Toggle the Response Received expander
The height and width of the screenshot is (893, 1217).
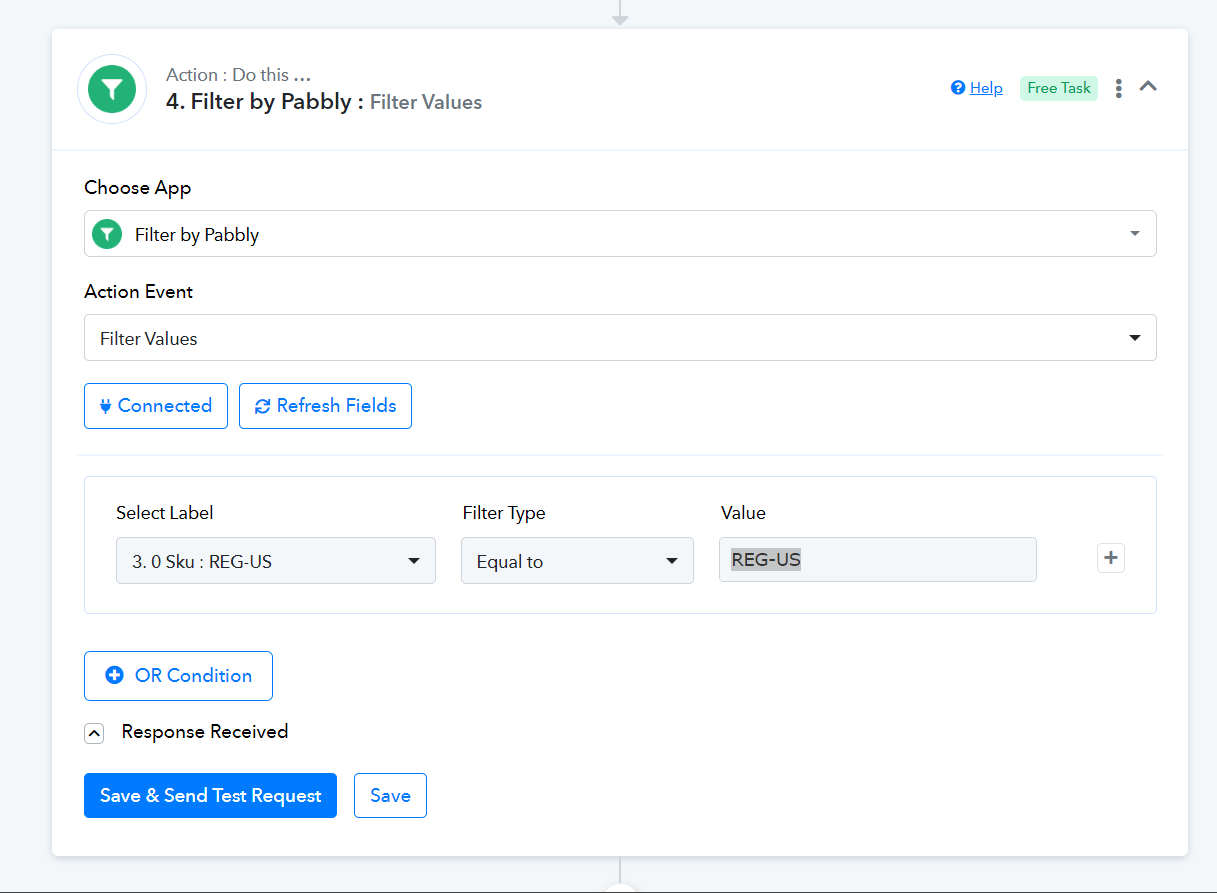94,733
